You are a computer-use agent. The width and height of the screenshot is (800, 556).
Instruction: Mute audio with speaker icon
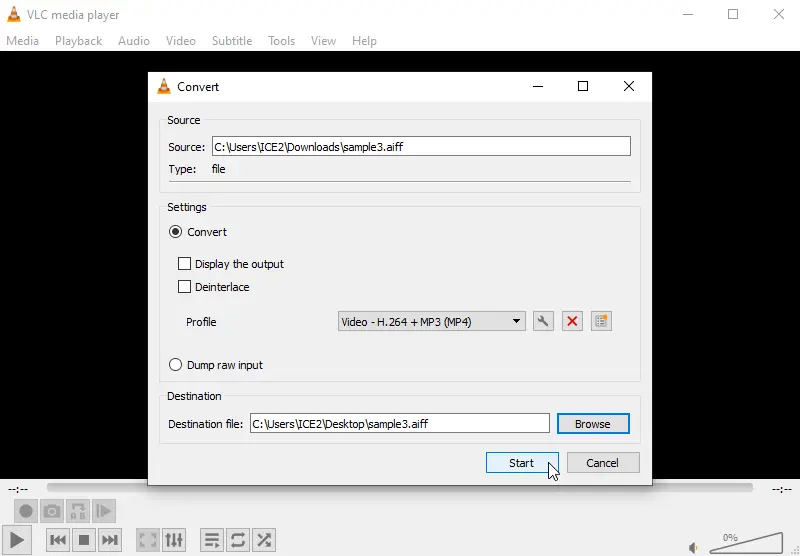tap(693, 547)
